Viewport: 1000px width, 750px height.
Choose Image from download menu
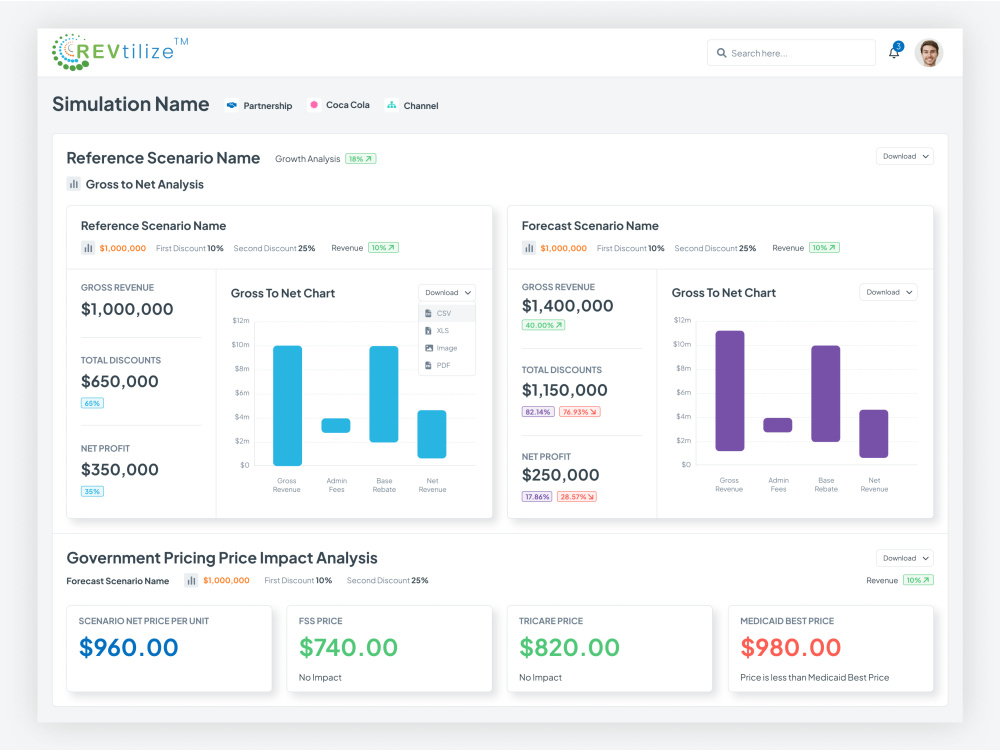[447, 348]
